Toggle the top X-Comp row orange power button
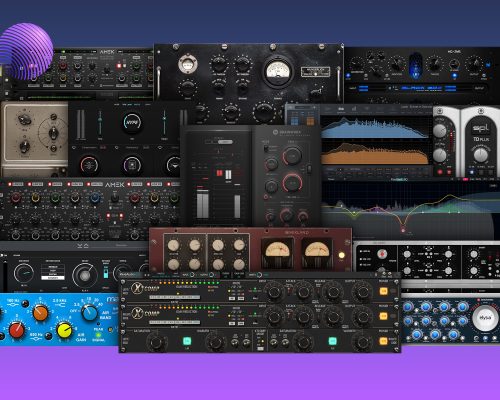 pyautogui.click(x=383, y=291)
